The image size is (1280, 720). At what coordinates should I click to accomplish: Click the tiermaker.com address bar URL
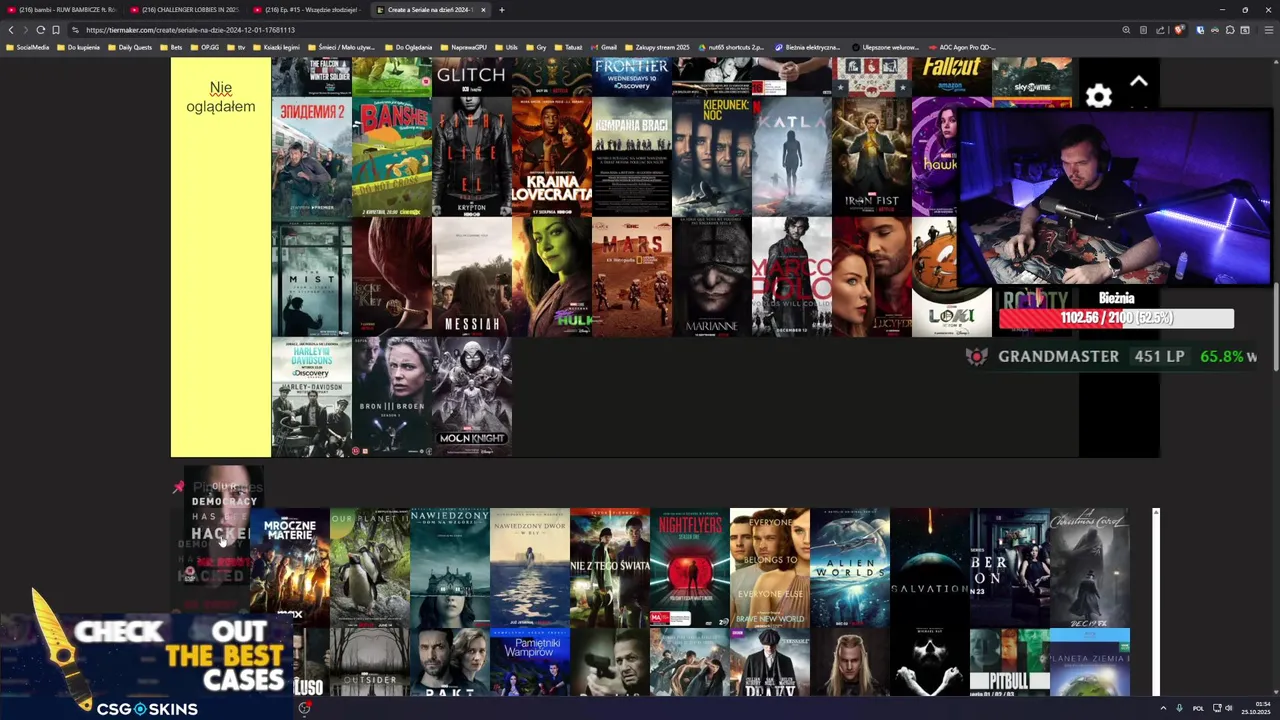pyautogui.click(x=190, y=30)
